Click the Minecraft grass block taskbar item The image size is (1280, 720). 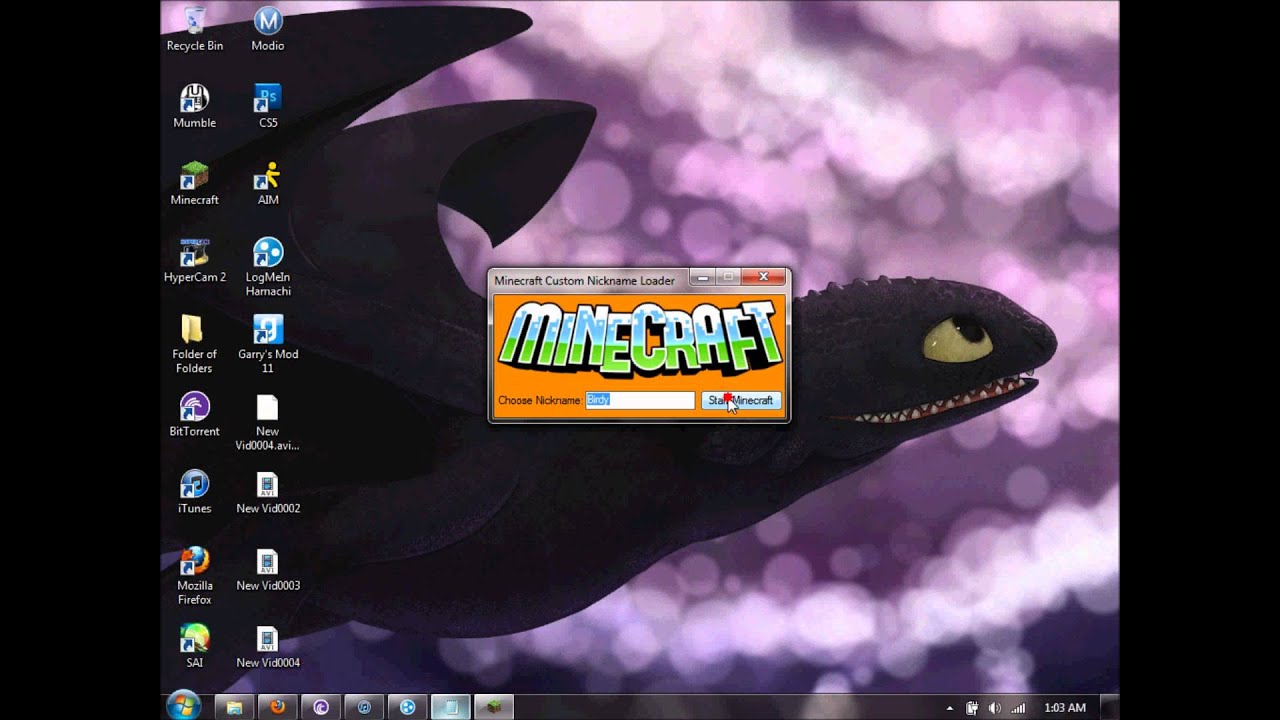tap(494, 707)
